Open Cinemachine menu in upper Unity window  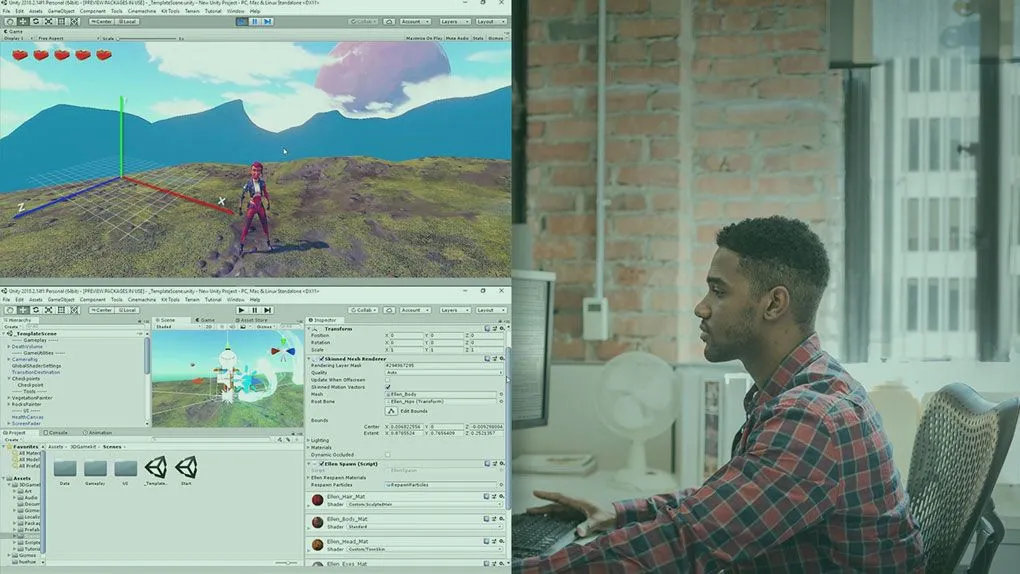click(142, 11)
